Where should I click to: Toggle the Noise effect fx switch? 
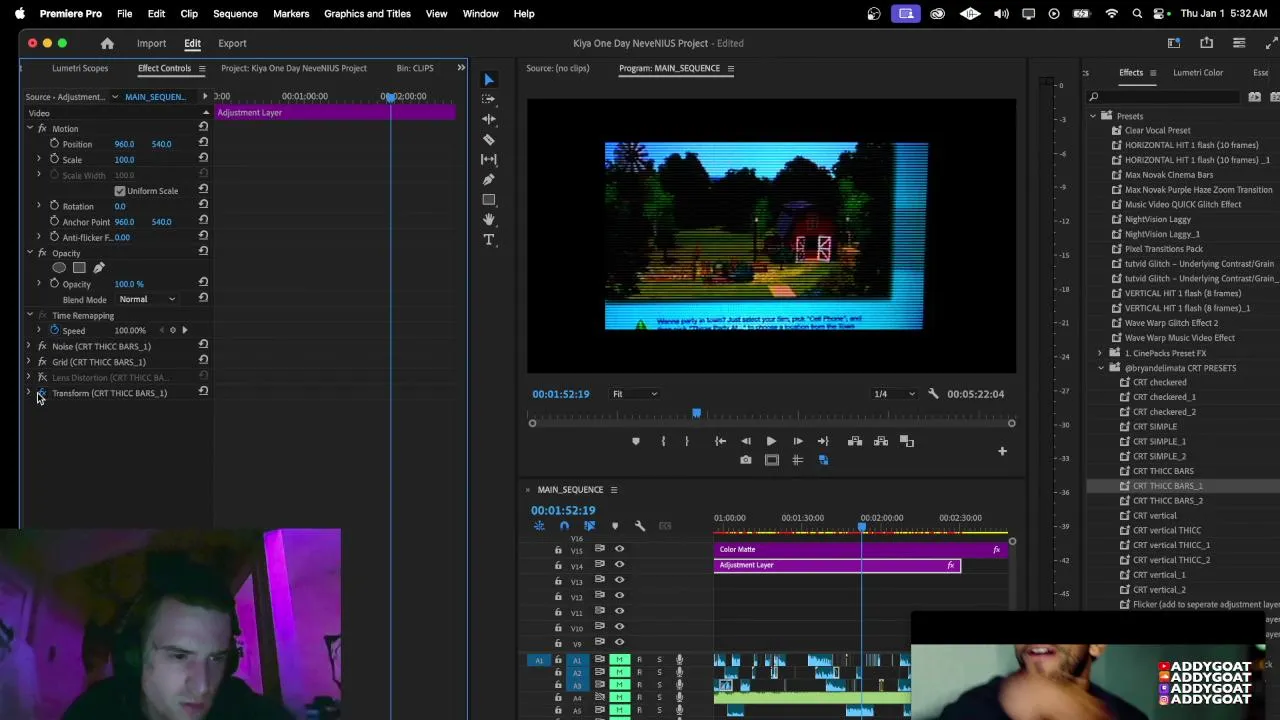(x=42, y=346)
